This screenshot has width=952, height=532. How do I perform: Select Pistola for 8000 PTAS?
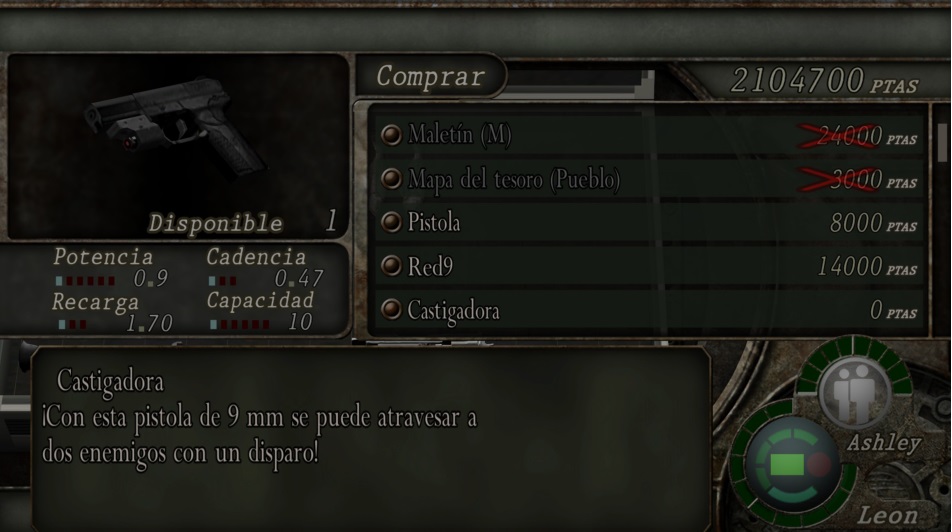[x=648, y=222]
